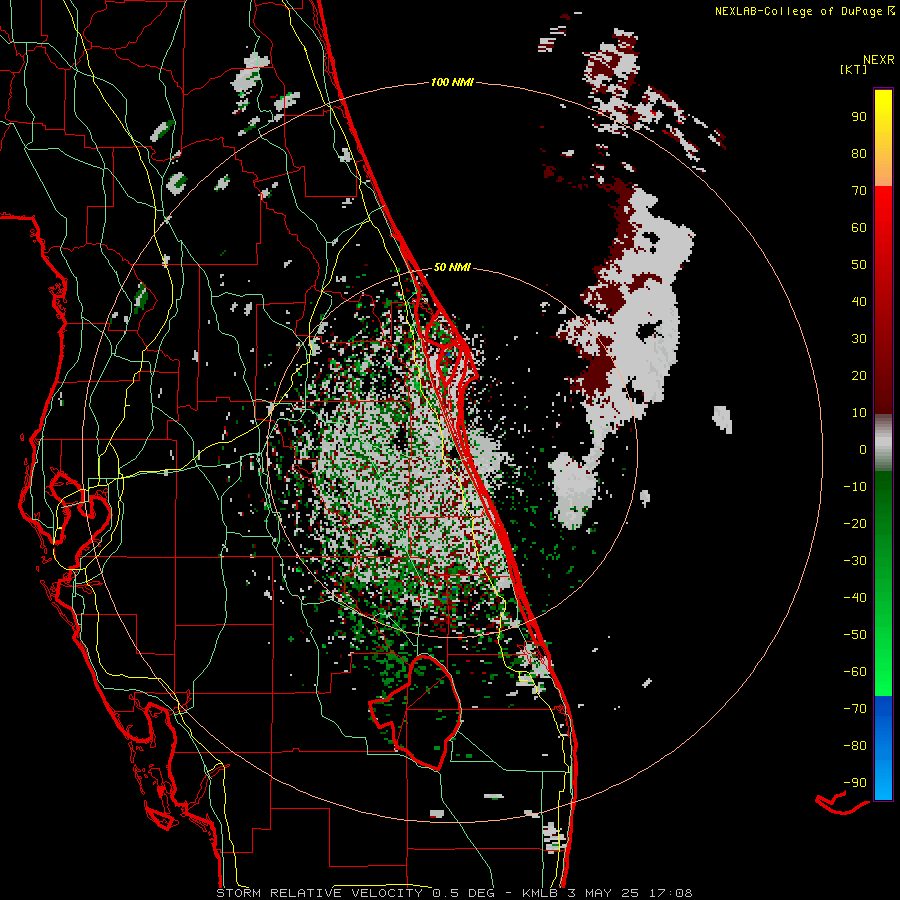Click the -50 value on the velocity scale
900x900 pixels.
(x=855, y=635)
